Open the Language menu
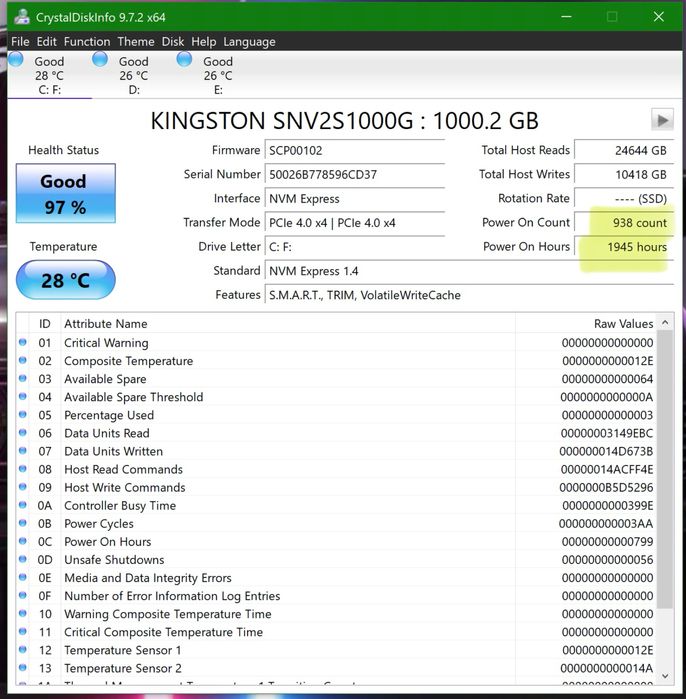Screen dimensions: 686x699 [250, 41]
